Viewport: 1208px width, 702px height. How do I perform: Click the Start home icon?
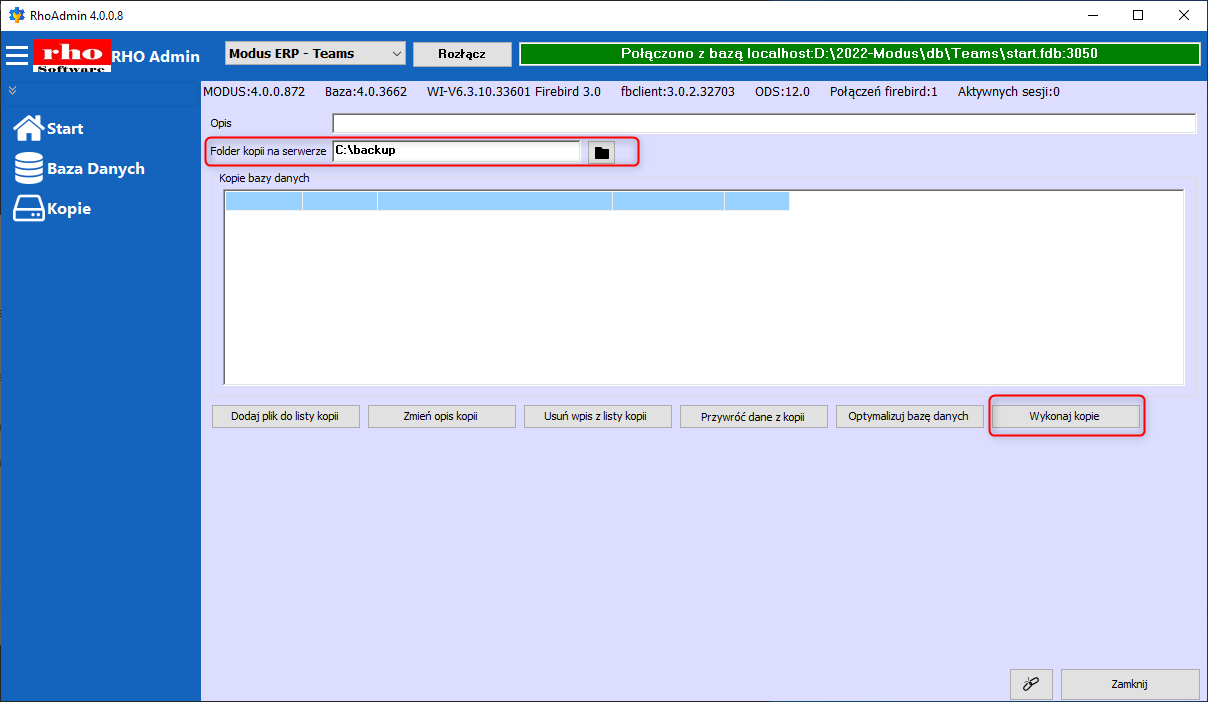(29, 128)
